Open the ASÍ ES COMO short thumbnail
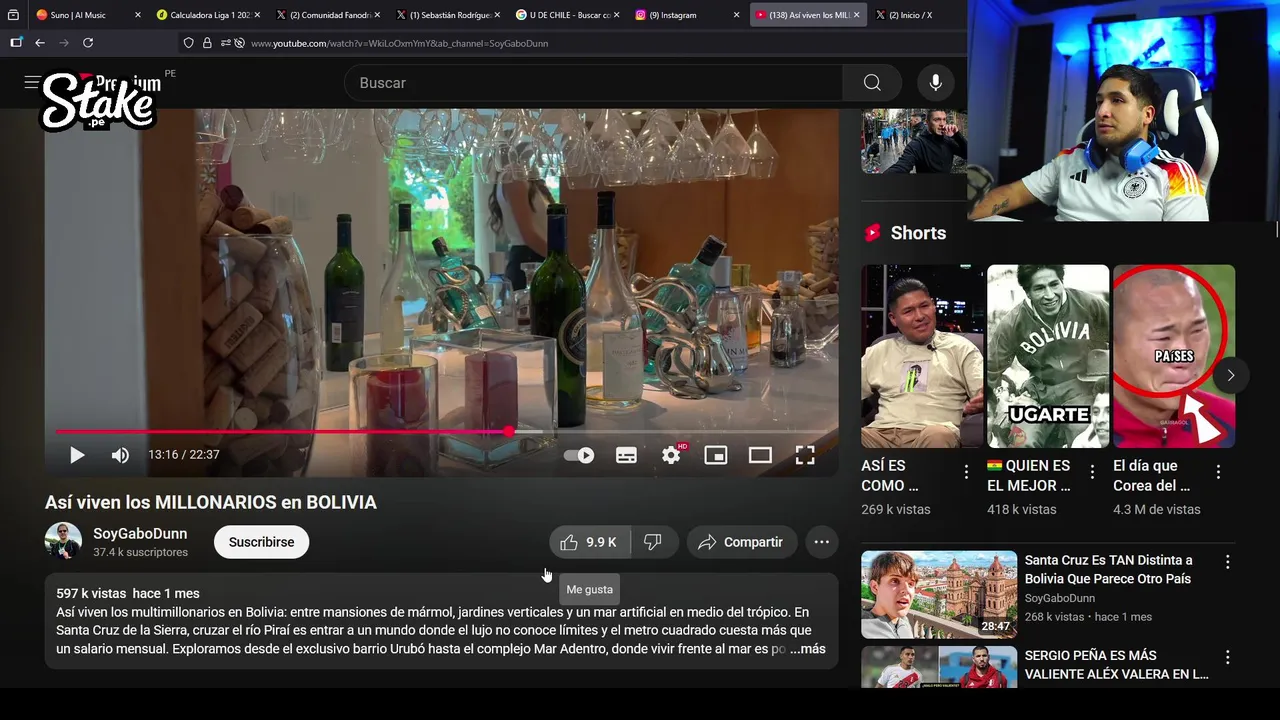The image size is (1280, 720). [922, 356]
